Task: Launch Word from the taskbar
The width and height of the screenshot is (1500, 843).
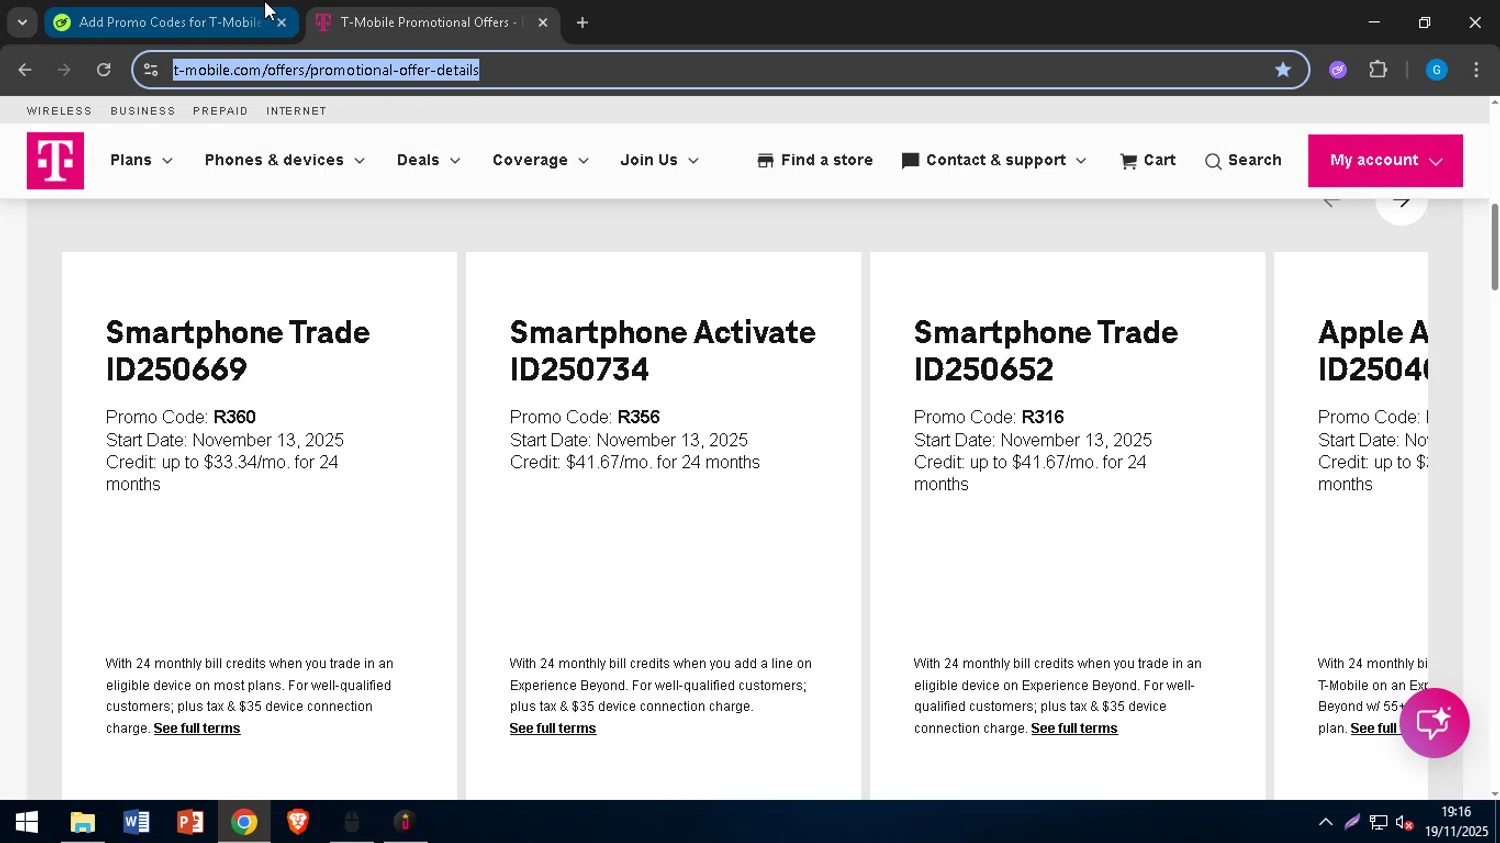Action: [x=136, y=822]
